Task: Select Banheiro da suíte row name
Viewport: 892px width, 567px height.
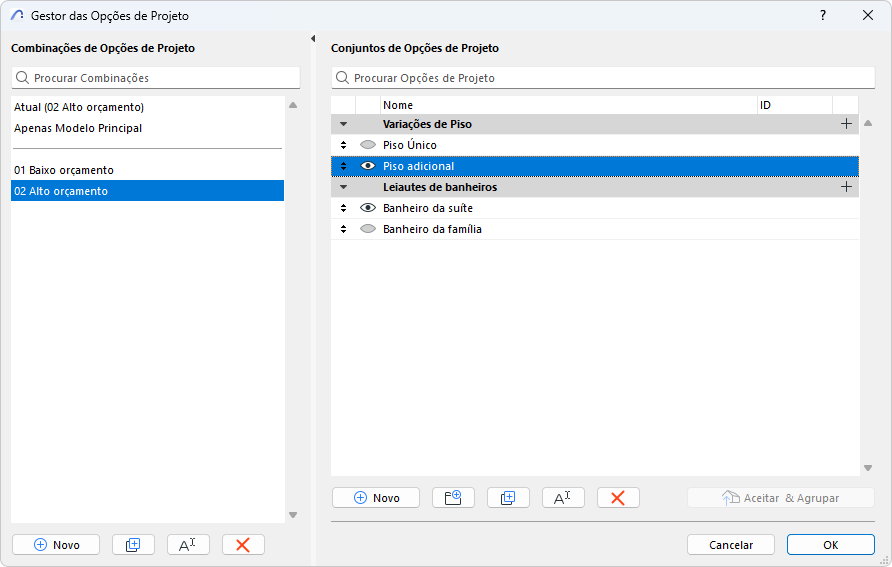Action: (428, 208)
